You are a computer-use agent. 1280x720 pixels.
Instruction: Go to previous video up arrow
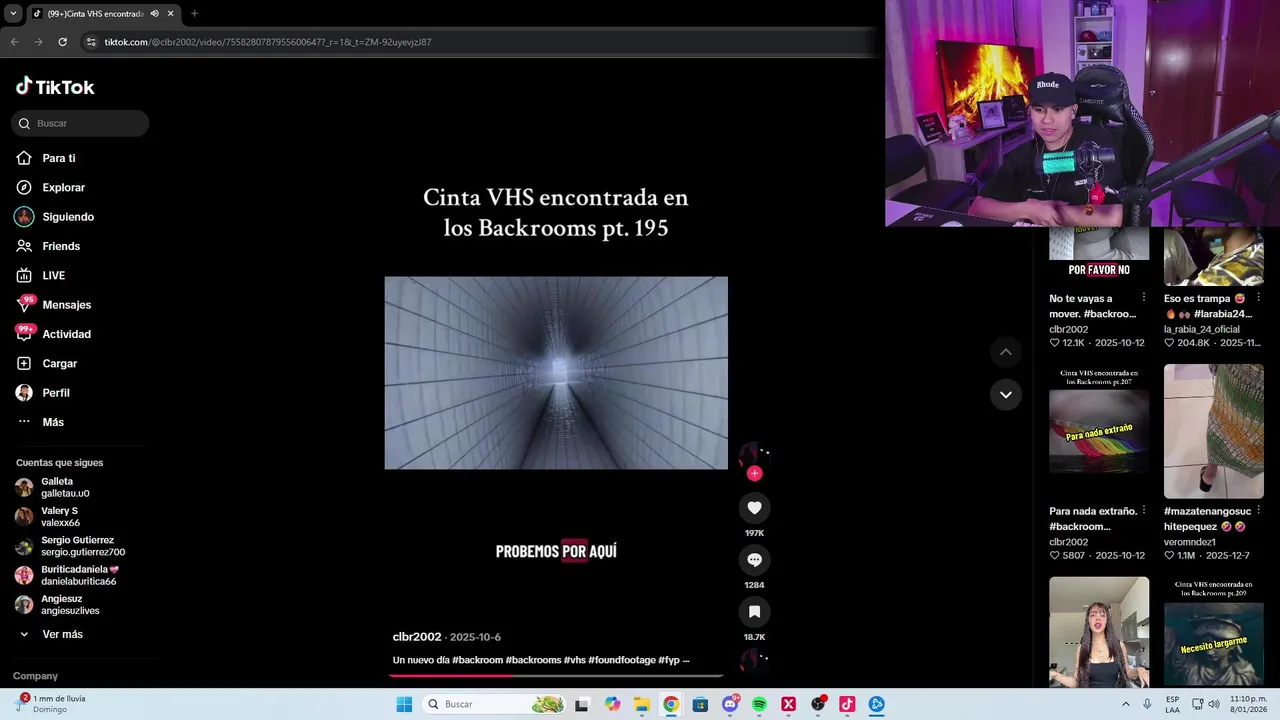click(x=1006, y=352)
